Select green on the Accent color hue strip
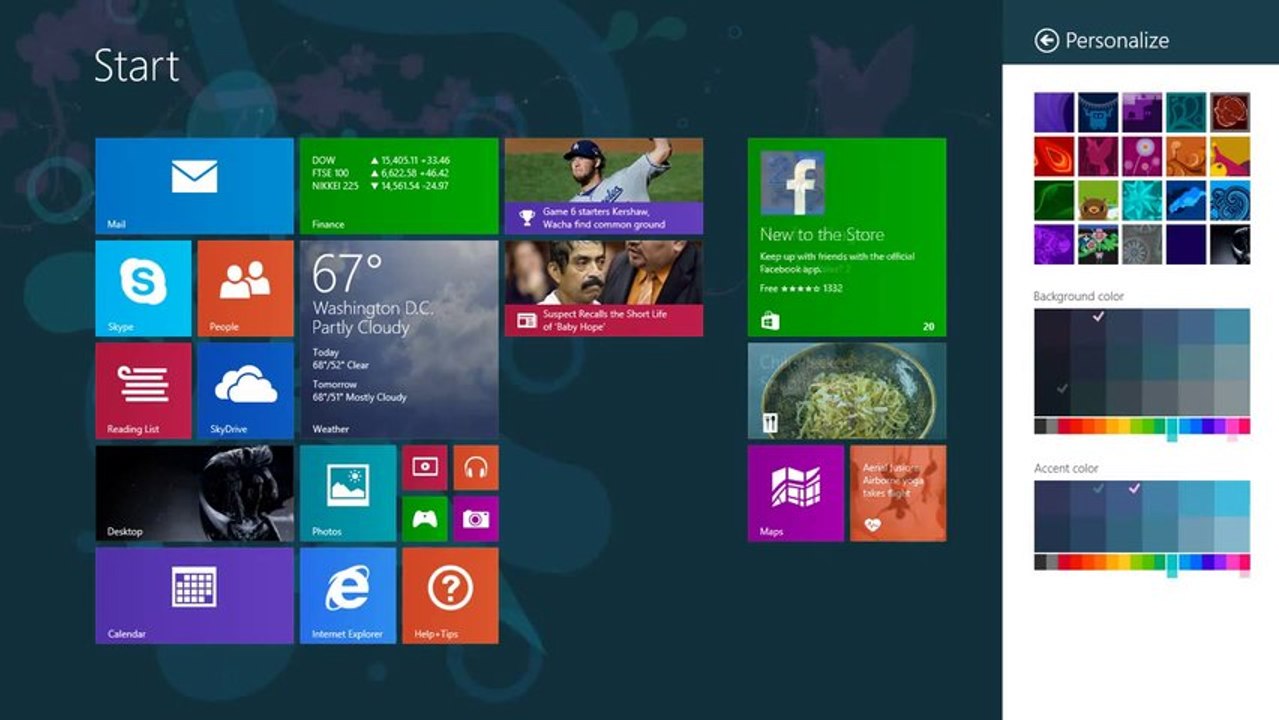 [x=1148, y=561]
